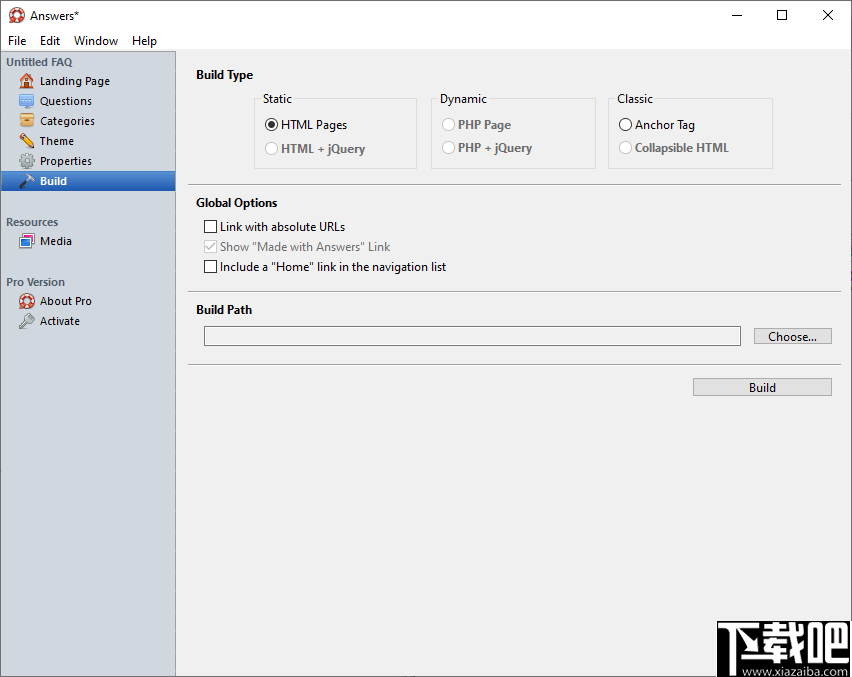Click the Build Type section heading
852x677 pixels.
point(224,75)
